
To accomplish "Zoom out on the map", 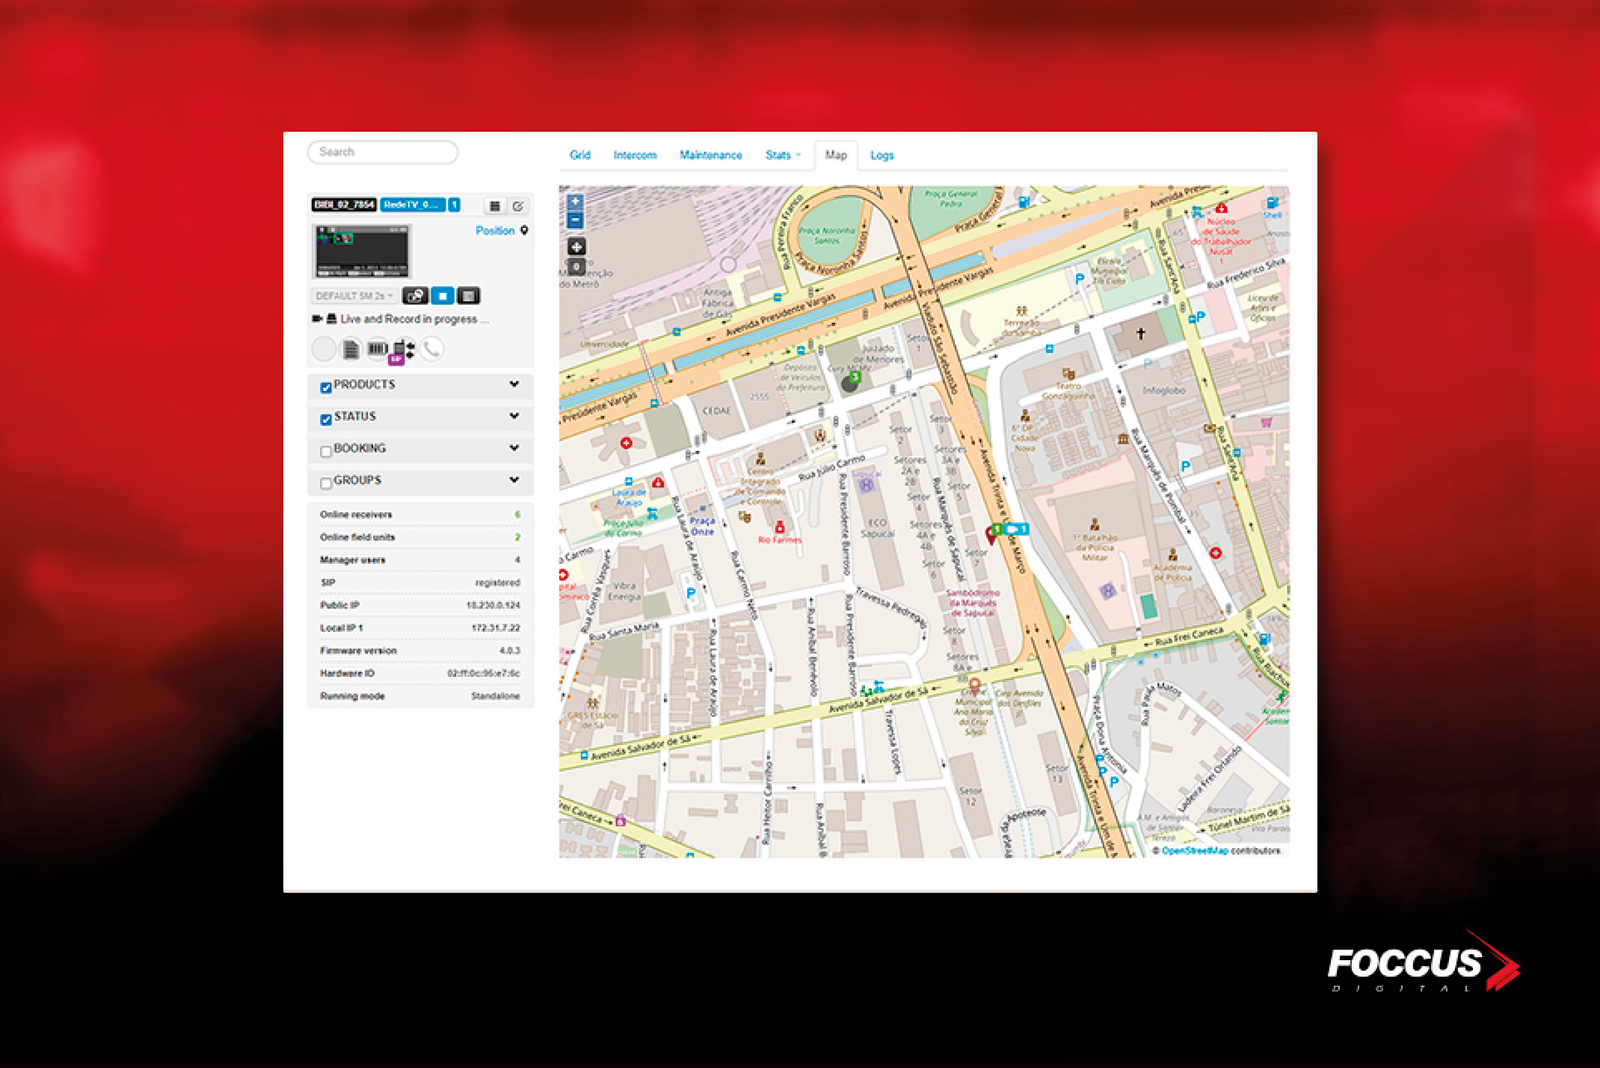I will click(x=575, y=220).
